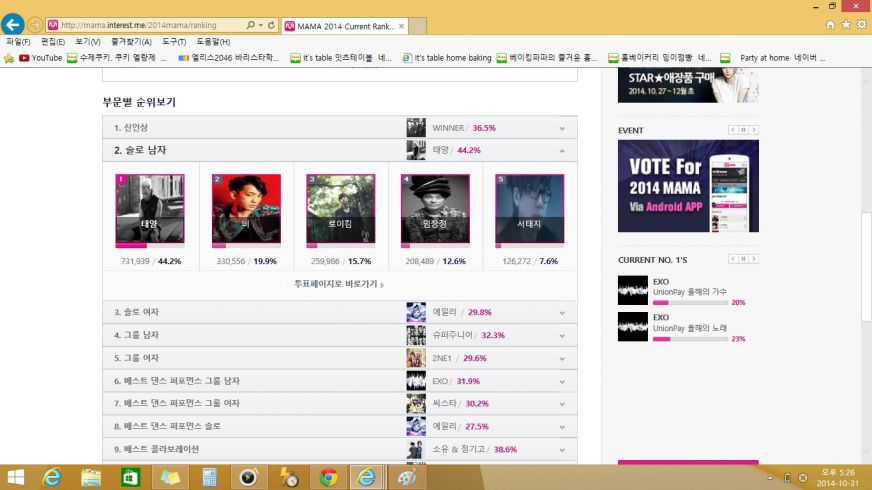
Task: Expand the 3. 솔로 여자 category row
Action: [340, 313]
